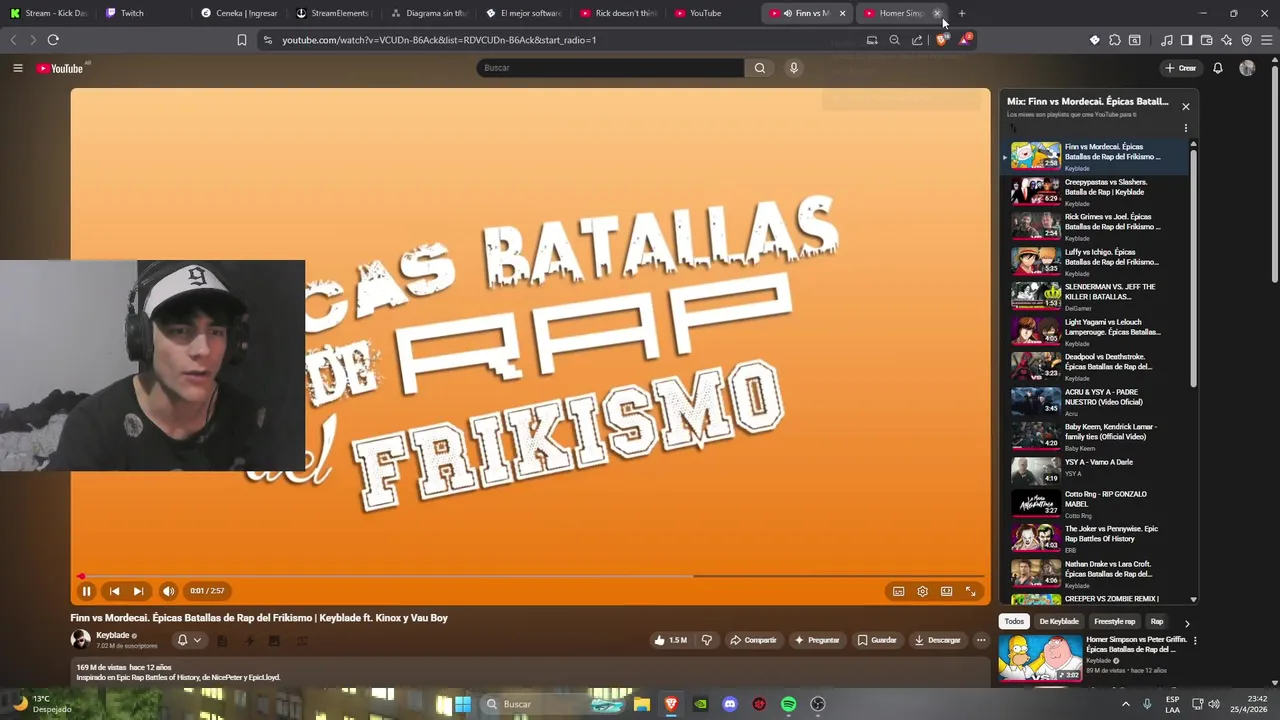Open the video player settings gear

click(922, 591)
